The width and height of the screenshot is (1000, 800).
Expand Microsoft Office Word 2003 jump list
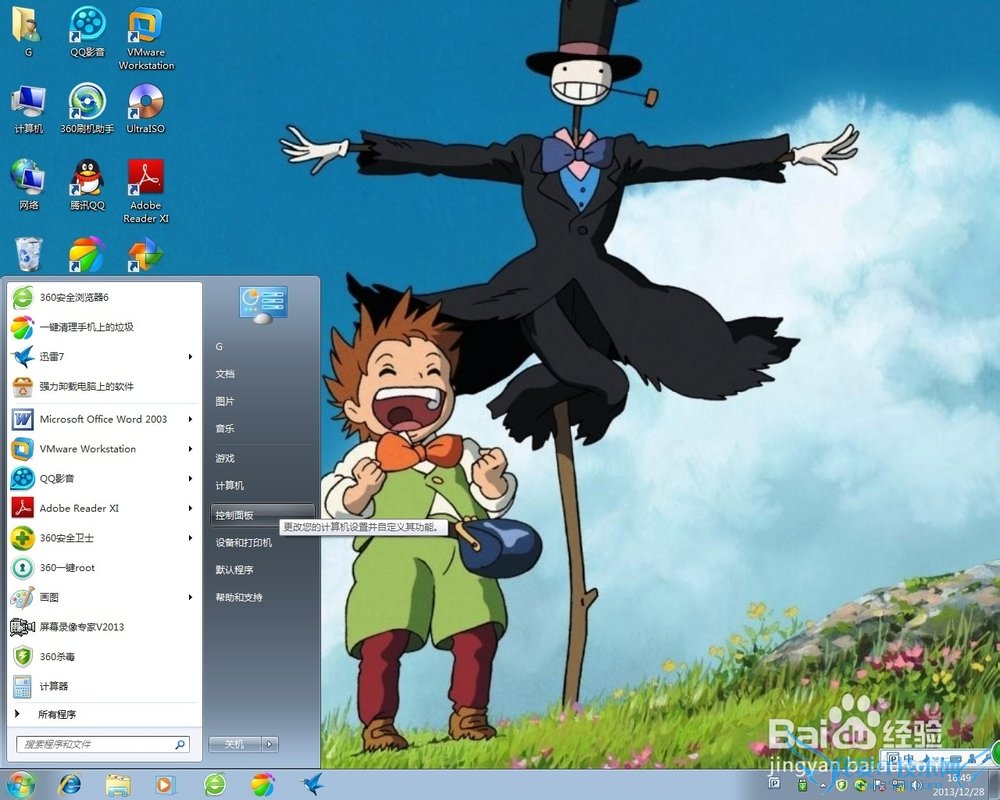[190, 419]
